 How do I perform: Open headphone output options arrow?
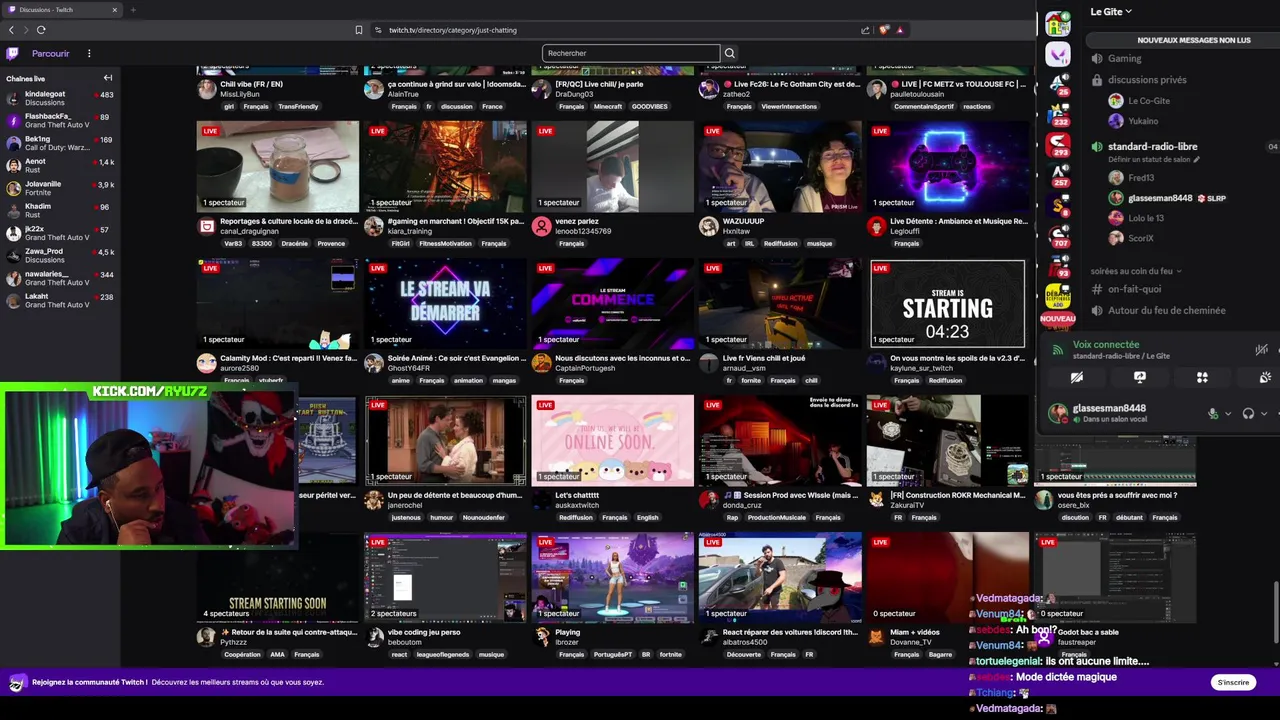1263,413
